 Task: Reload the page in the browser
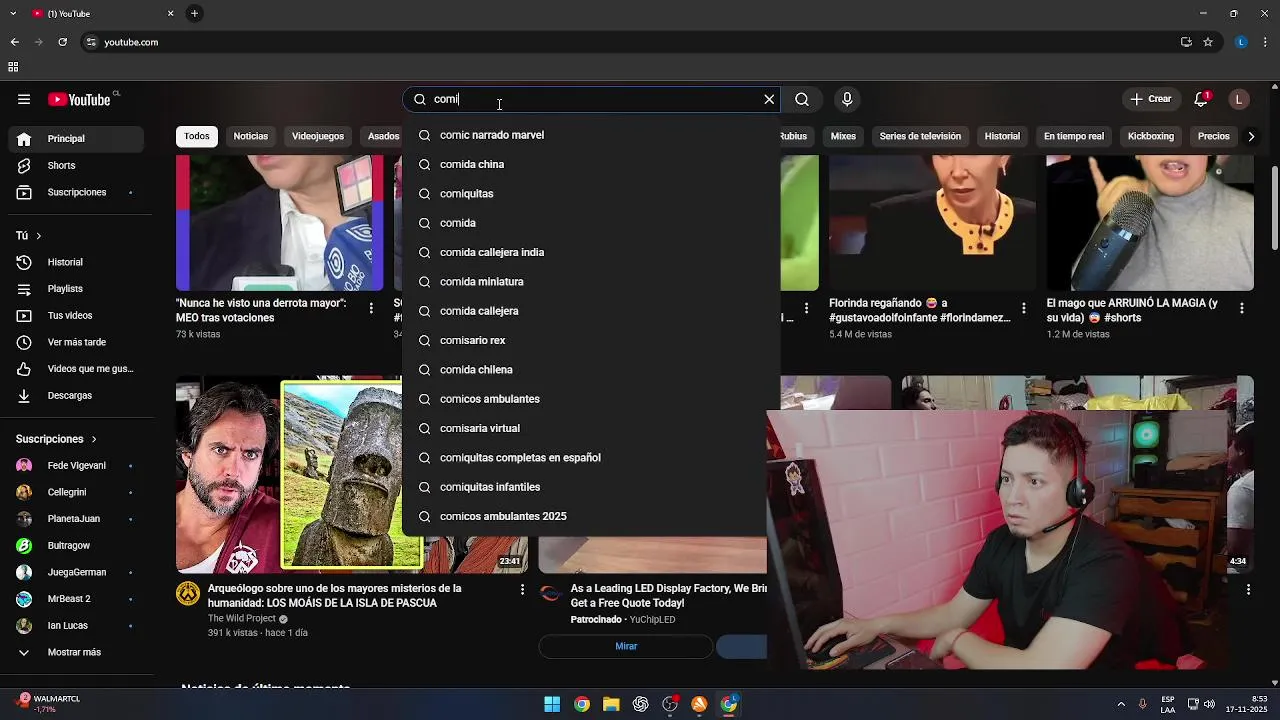[x=62, y=42]
